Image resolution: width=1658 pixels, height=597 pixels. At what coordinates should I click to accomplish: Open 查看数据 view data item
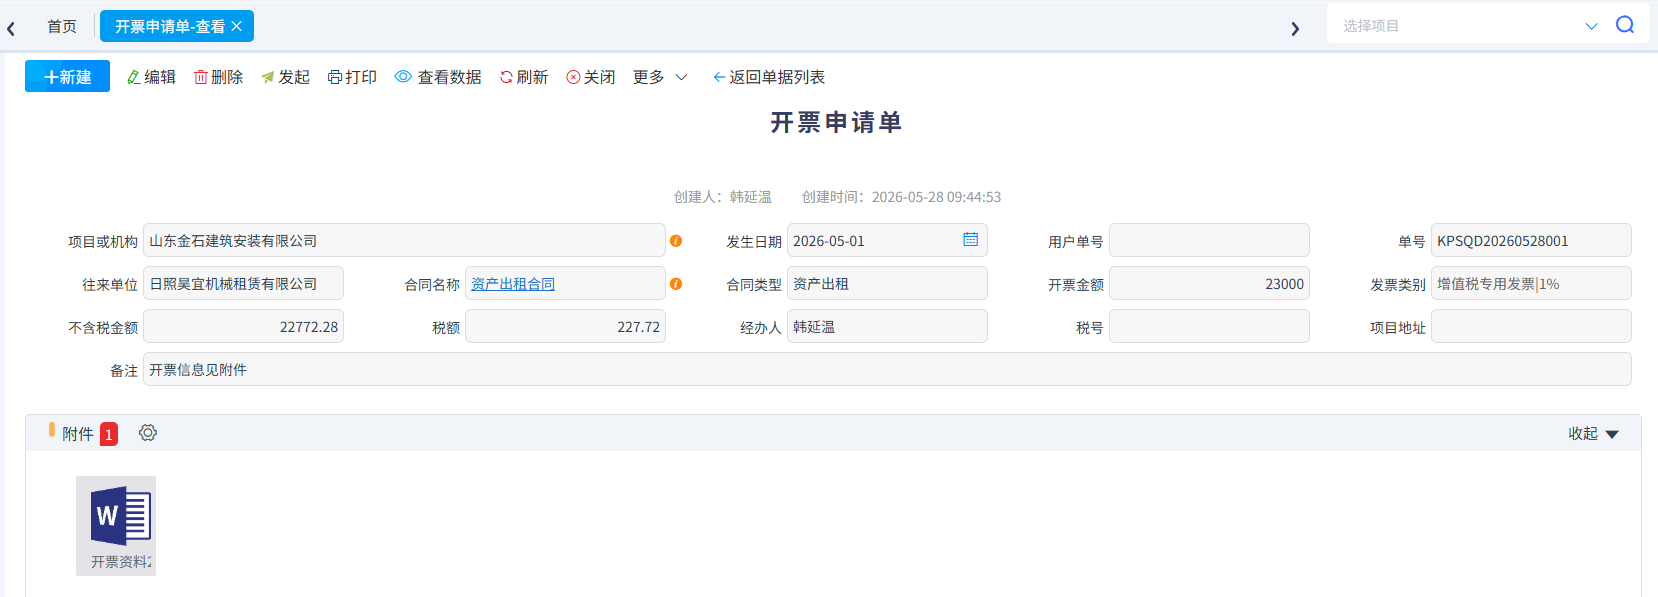pos(438,77)
